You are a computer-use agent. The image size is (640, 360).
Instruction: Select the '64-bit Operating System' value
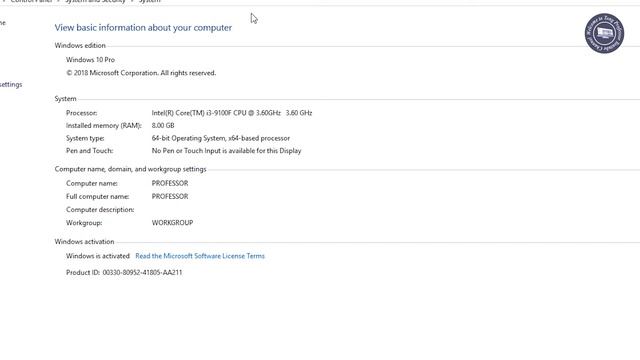(221, 138)
